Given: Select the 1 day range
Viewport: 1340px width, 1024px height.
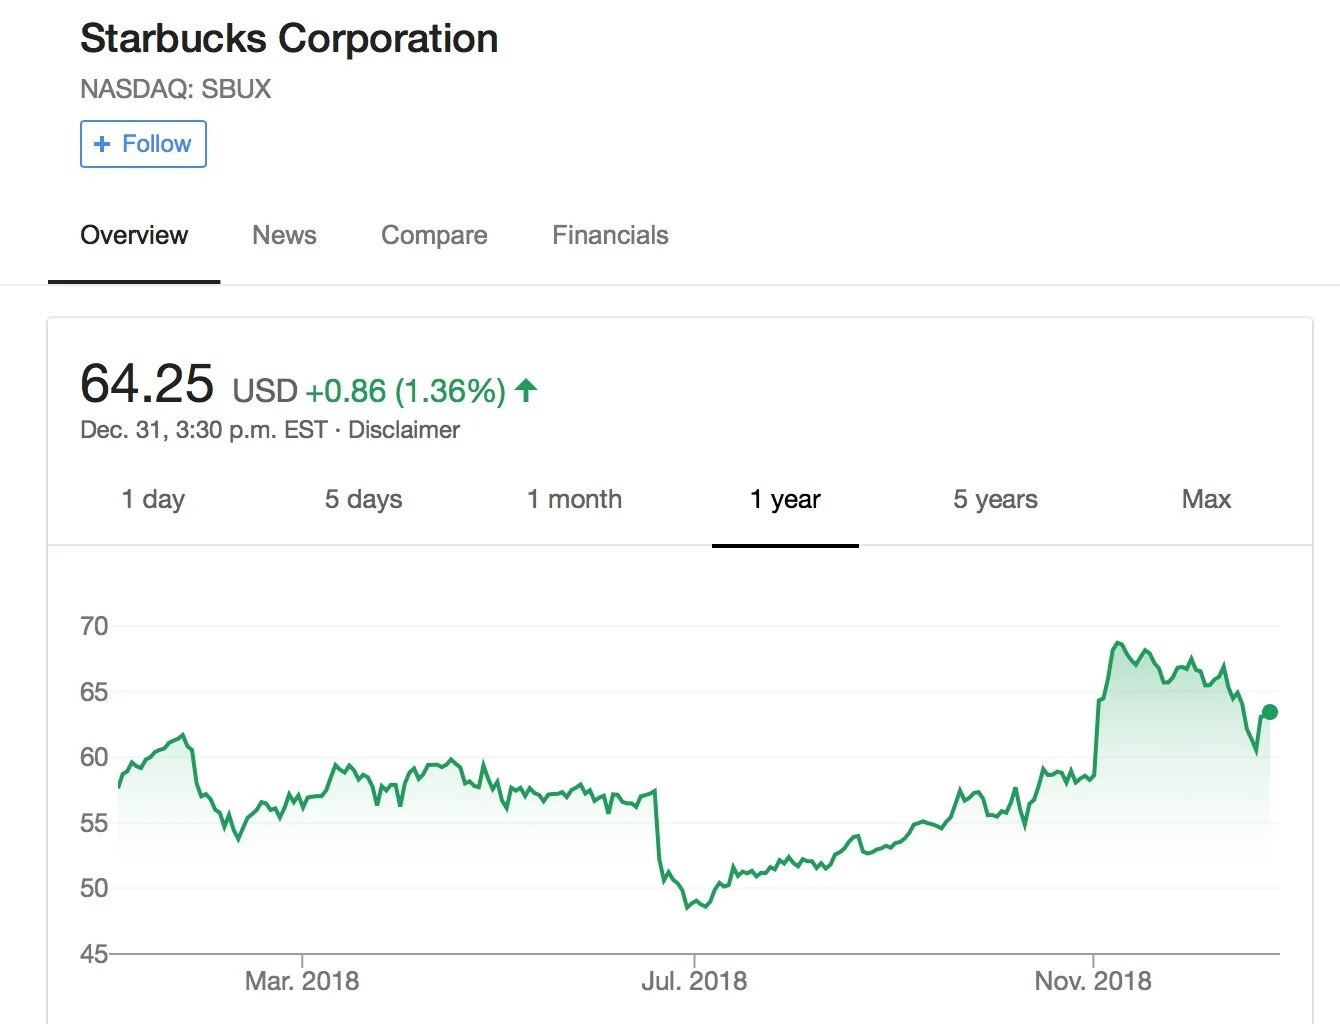Looking at the screenshot, I should pos(153,499).
